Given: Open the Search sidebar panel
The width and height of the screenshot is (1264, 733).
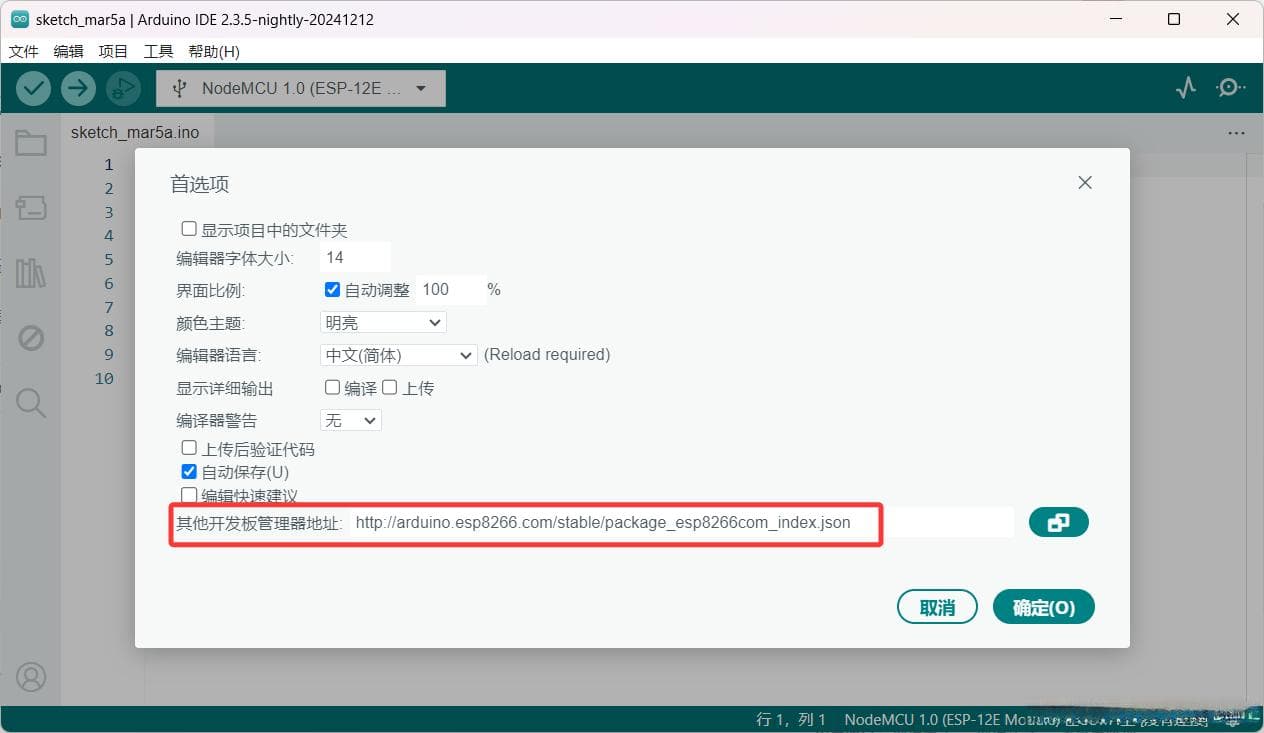Looking at the screenshot, I should [x=31, y=402].
